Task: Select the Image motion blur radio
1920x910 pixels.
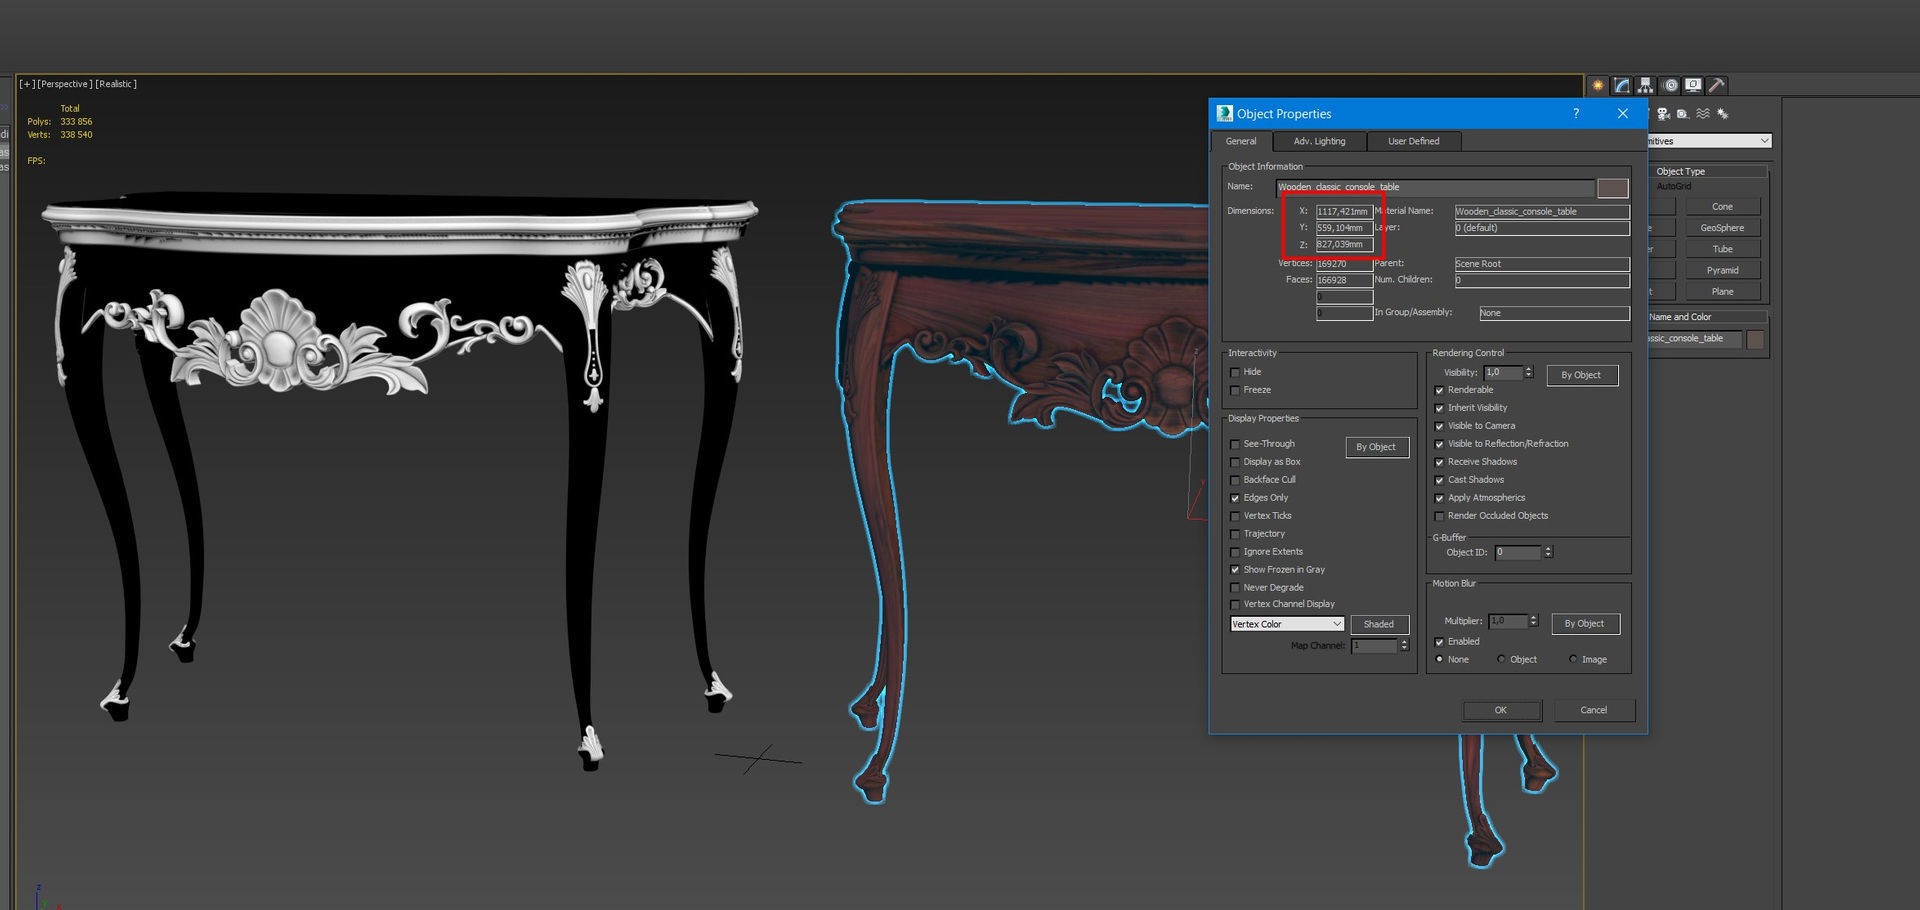Action: coord(1573,660)
